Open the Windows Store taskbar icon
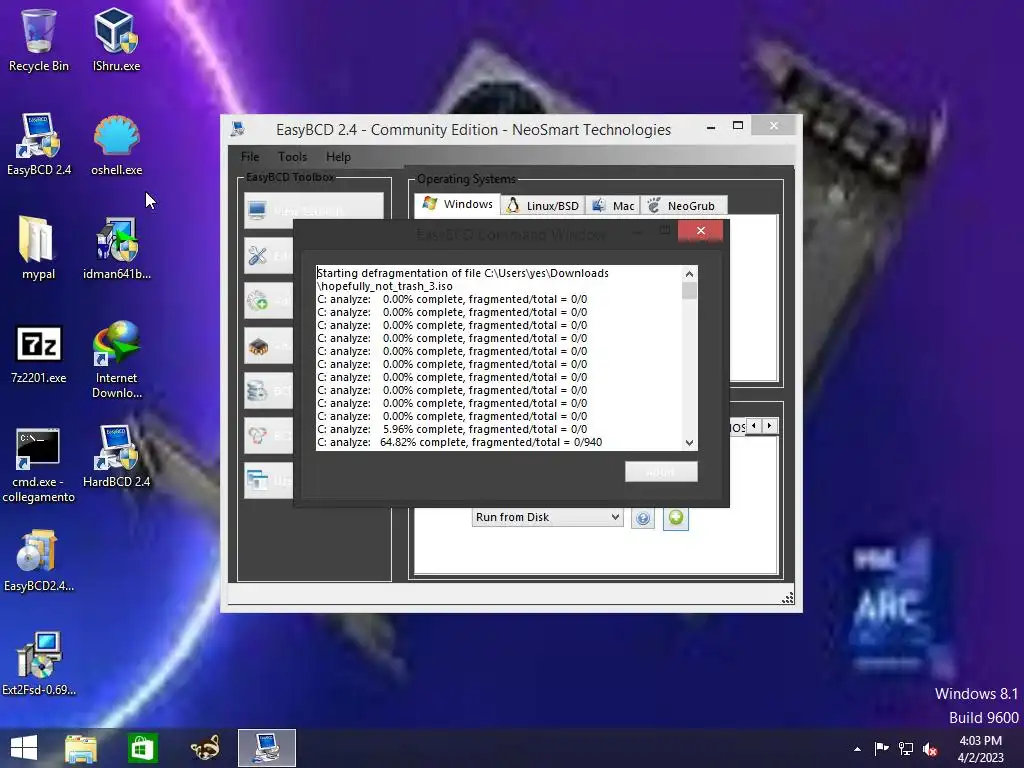 [x=142, y=748]
